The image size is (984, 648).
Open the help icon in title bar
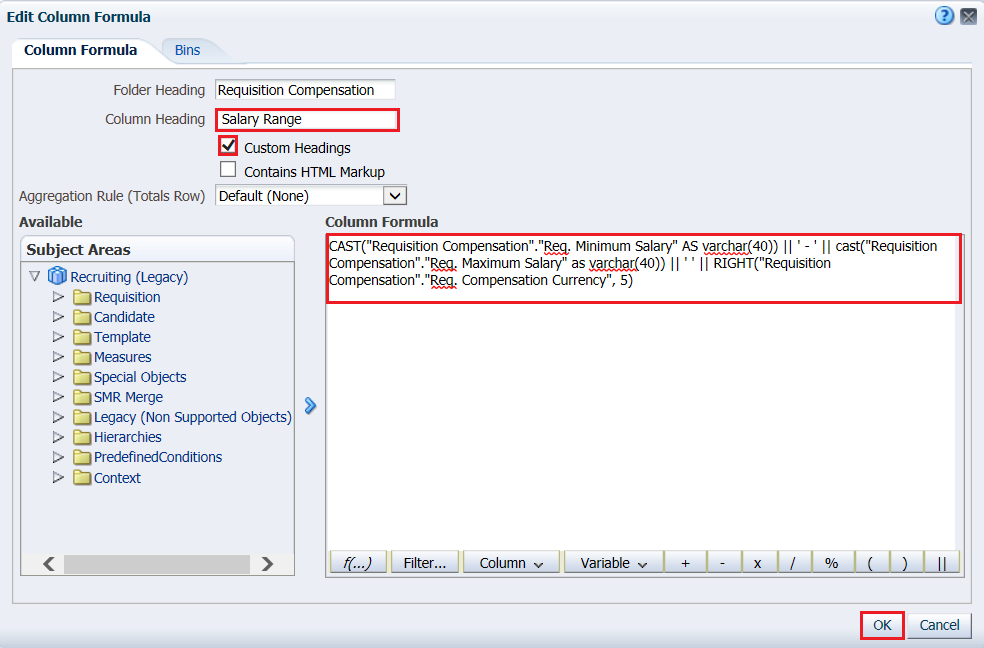coord(944,16)
